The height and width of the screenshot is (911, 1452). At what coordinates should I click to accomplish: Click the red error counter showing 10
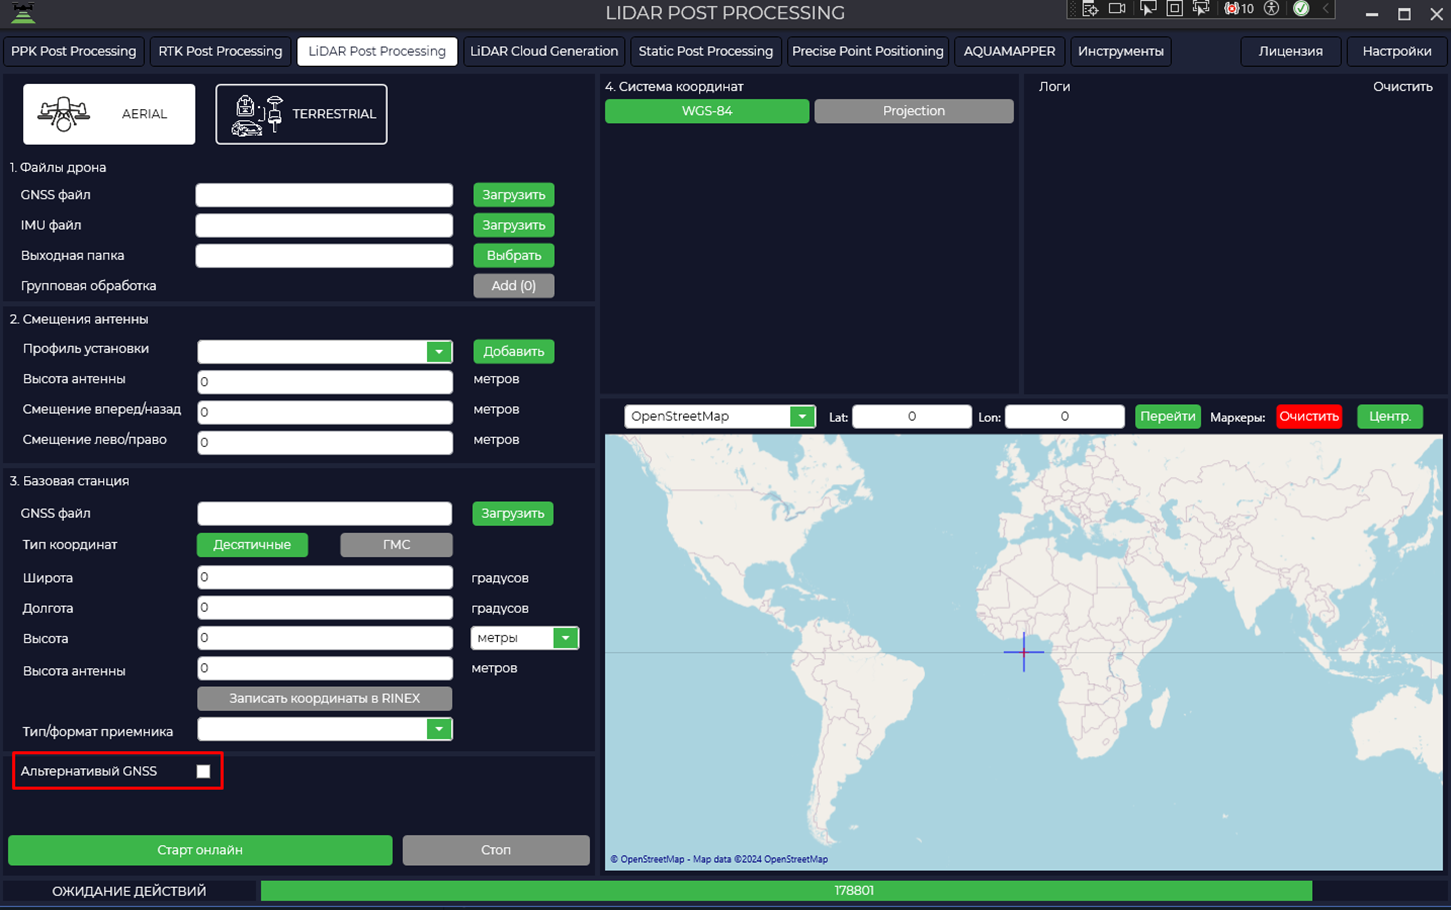point(1239,9)
